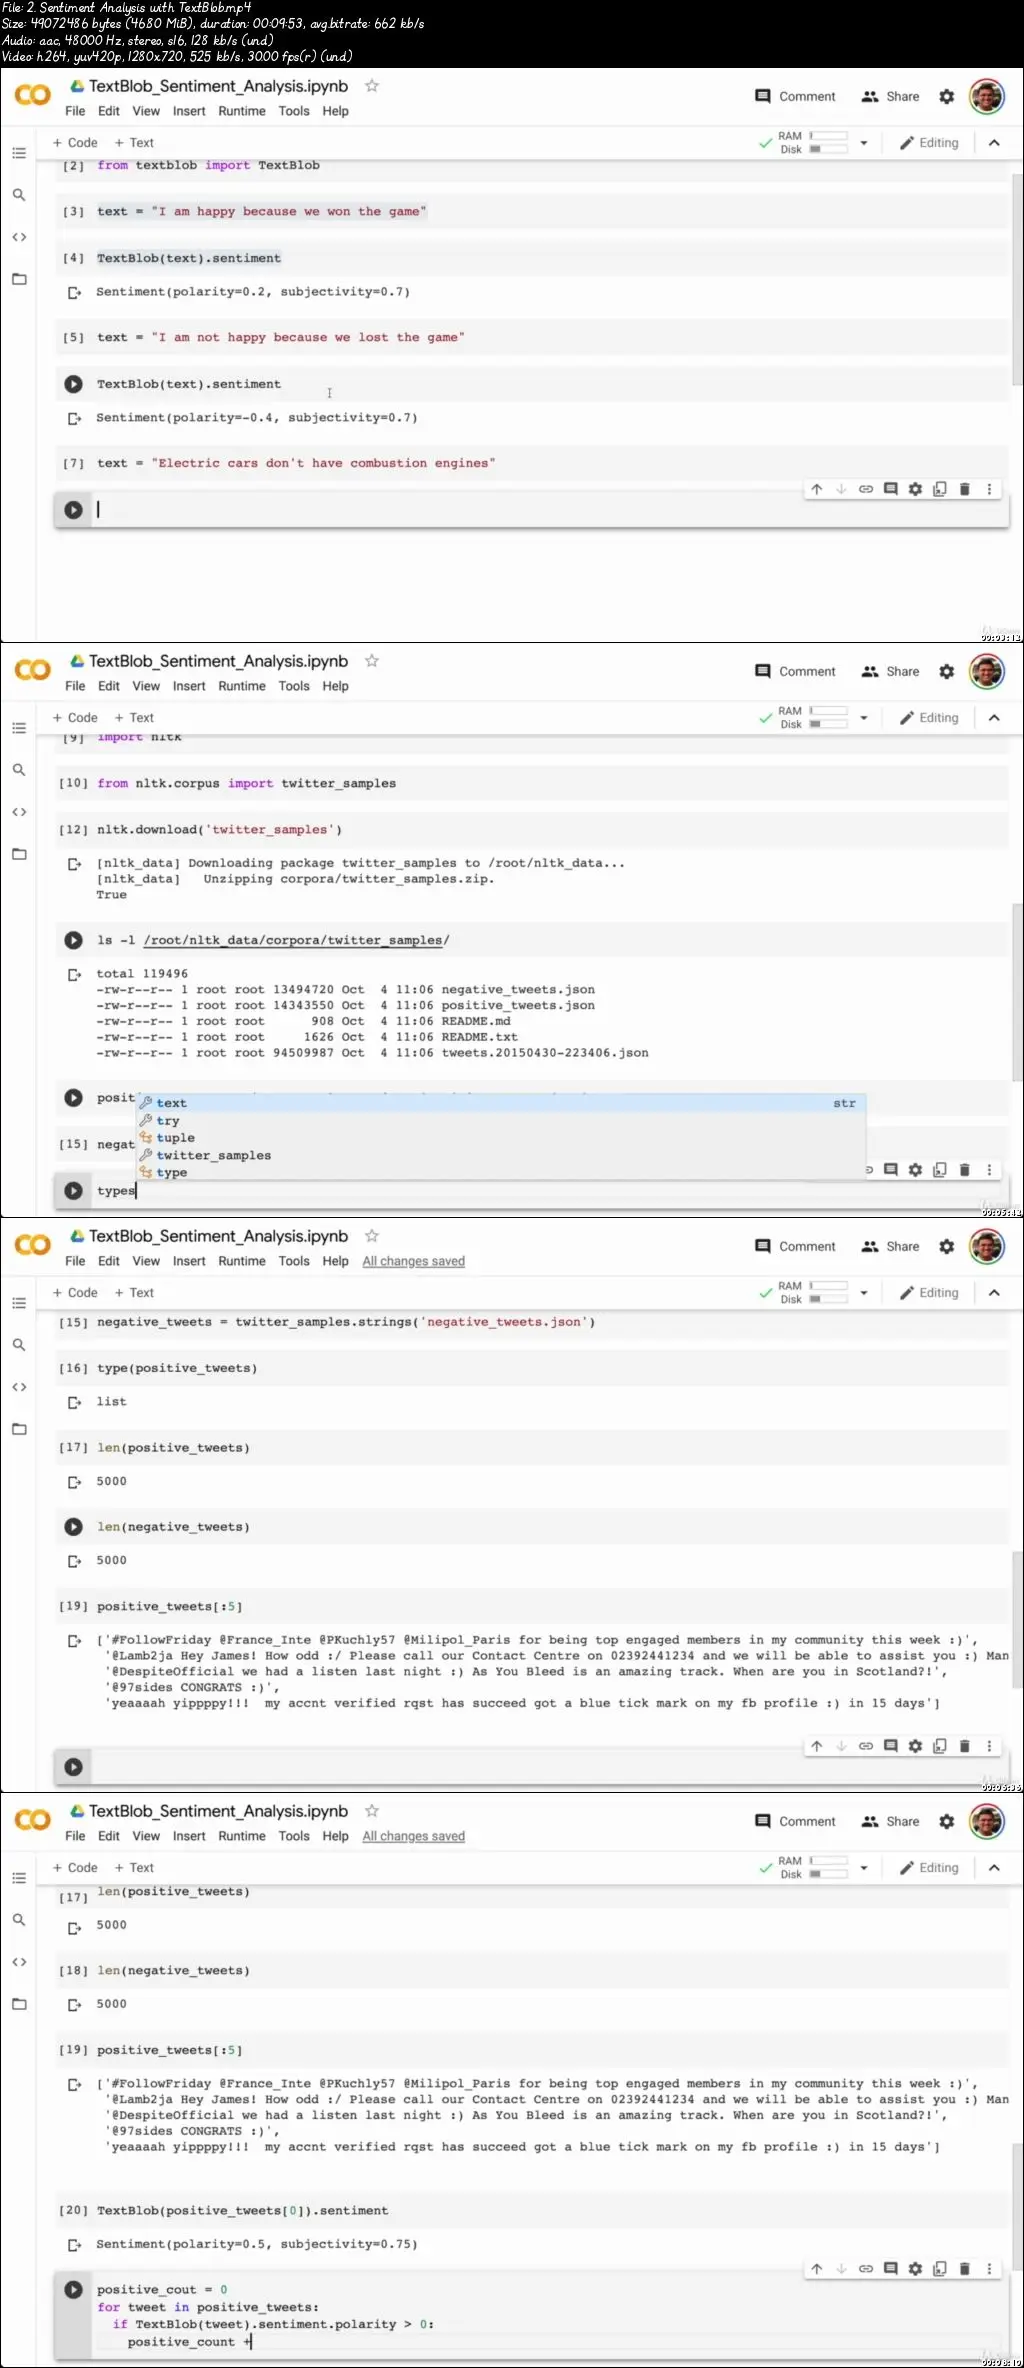The height and width of the screenshot is (2368, 1024).
Task: Open Editing mode dropdown in positive_cout frame
Action: point(929,1868)
